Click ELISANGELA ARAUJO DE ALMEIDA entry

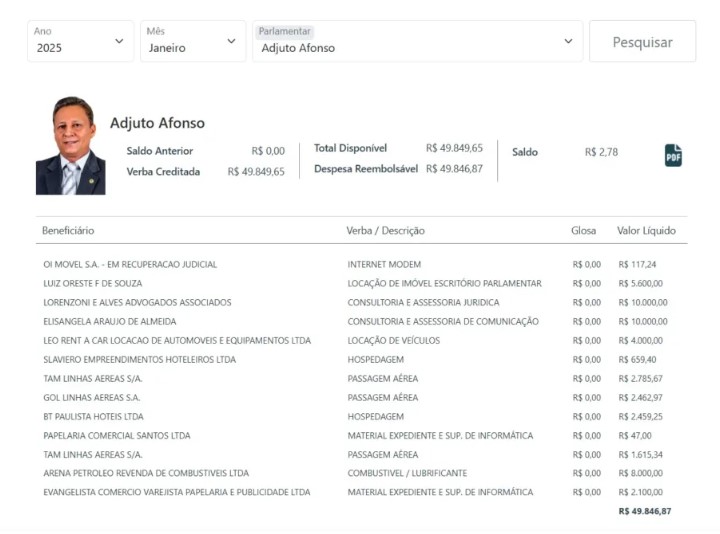[x=110, y=322]
